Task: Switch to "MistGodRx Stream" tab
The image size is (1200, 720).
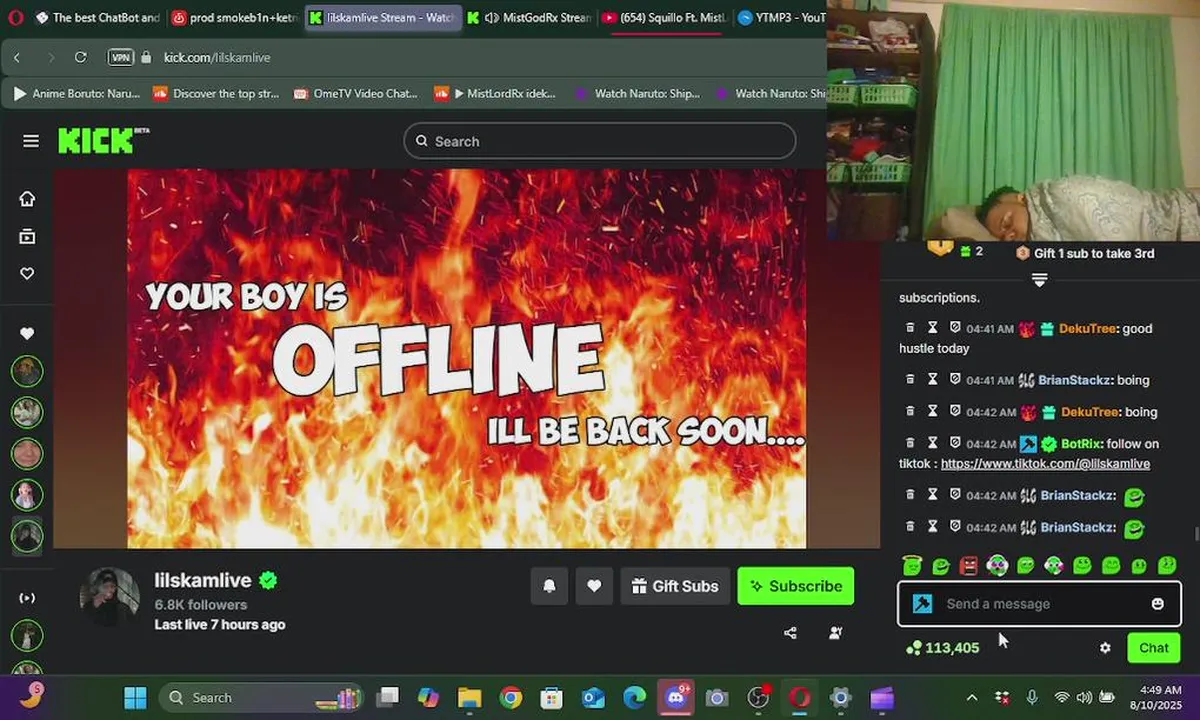Action: coord(528,18)
